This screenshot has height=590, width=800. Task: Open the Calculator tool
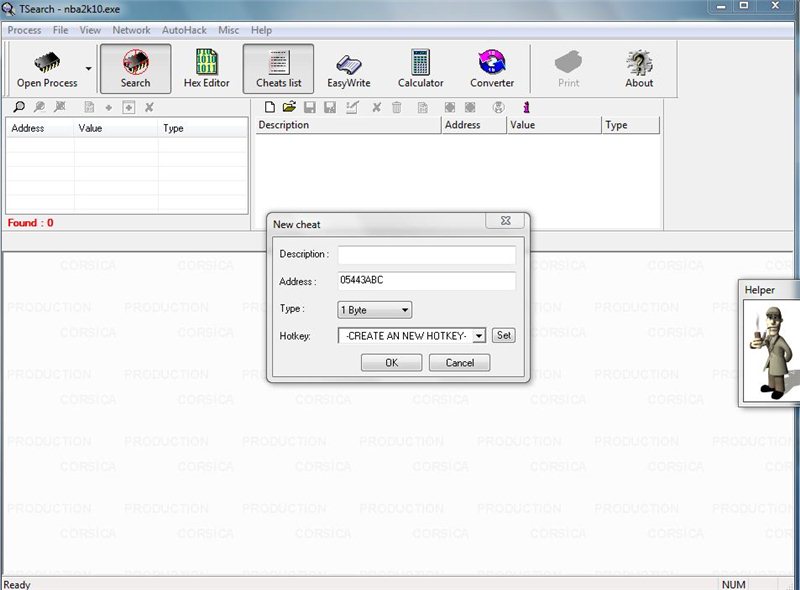pyautogui.click(x=420, y=69)
